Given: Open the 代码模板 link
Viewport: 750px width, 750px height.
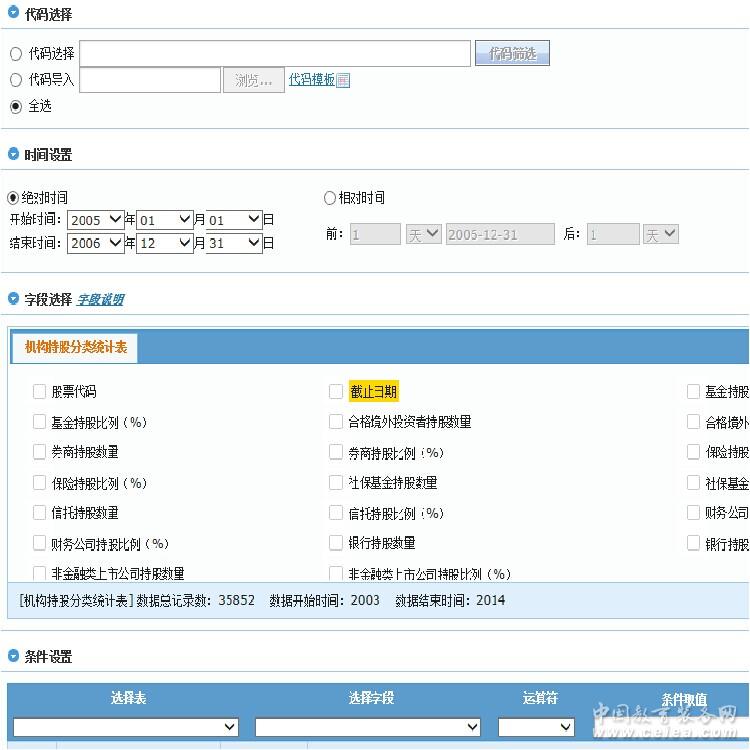Looking at the screenshot, I should coord(311,80).
